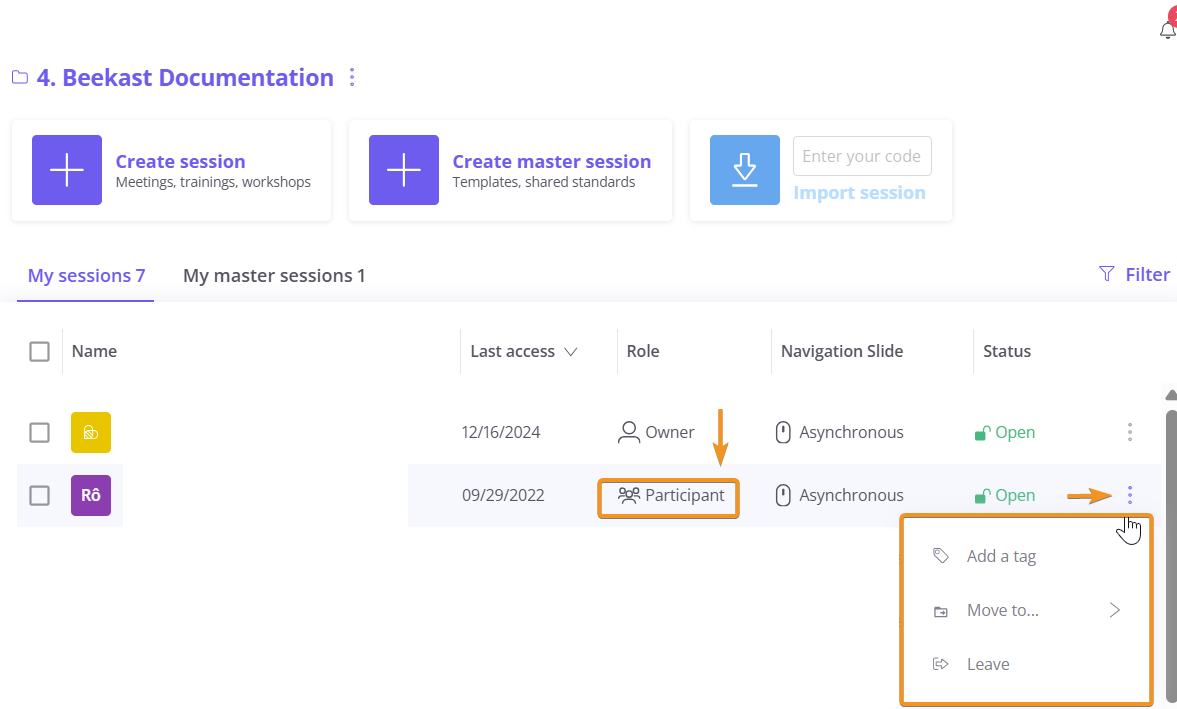Click the green unlocked padlock in Owner row
1177x709 pixels.
point(982,433)
